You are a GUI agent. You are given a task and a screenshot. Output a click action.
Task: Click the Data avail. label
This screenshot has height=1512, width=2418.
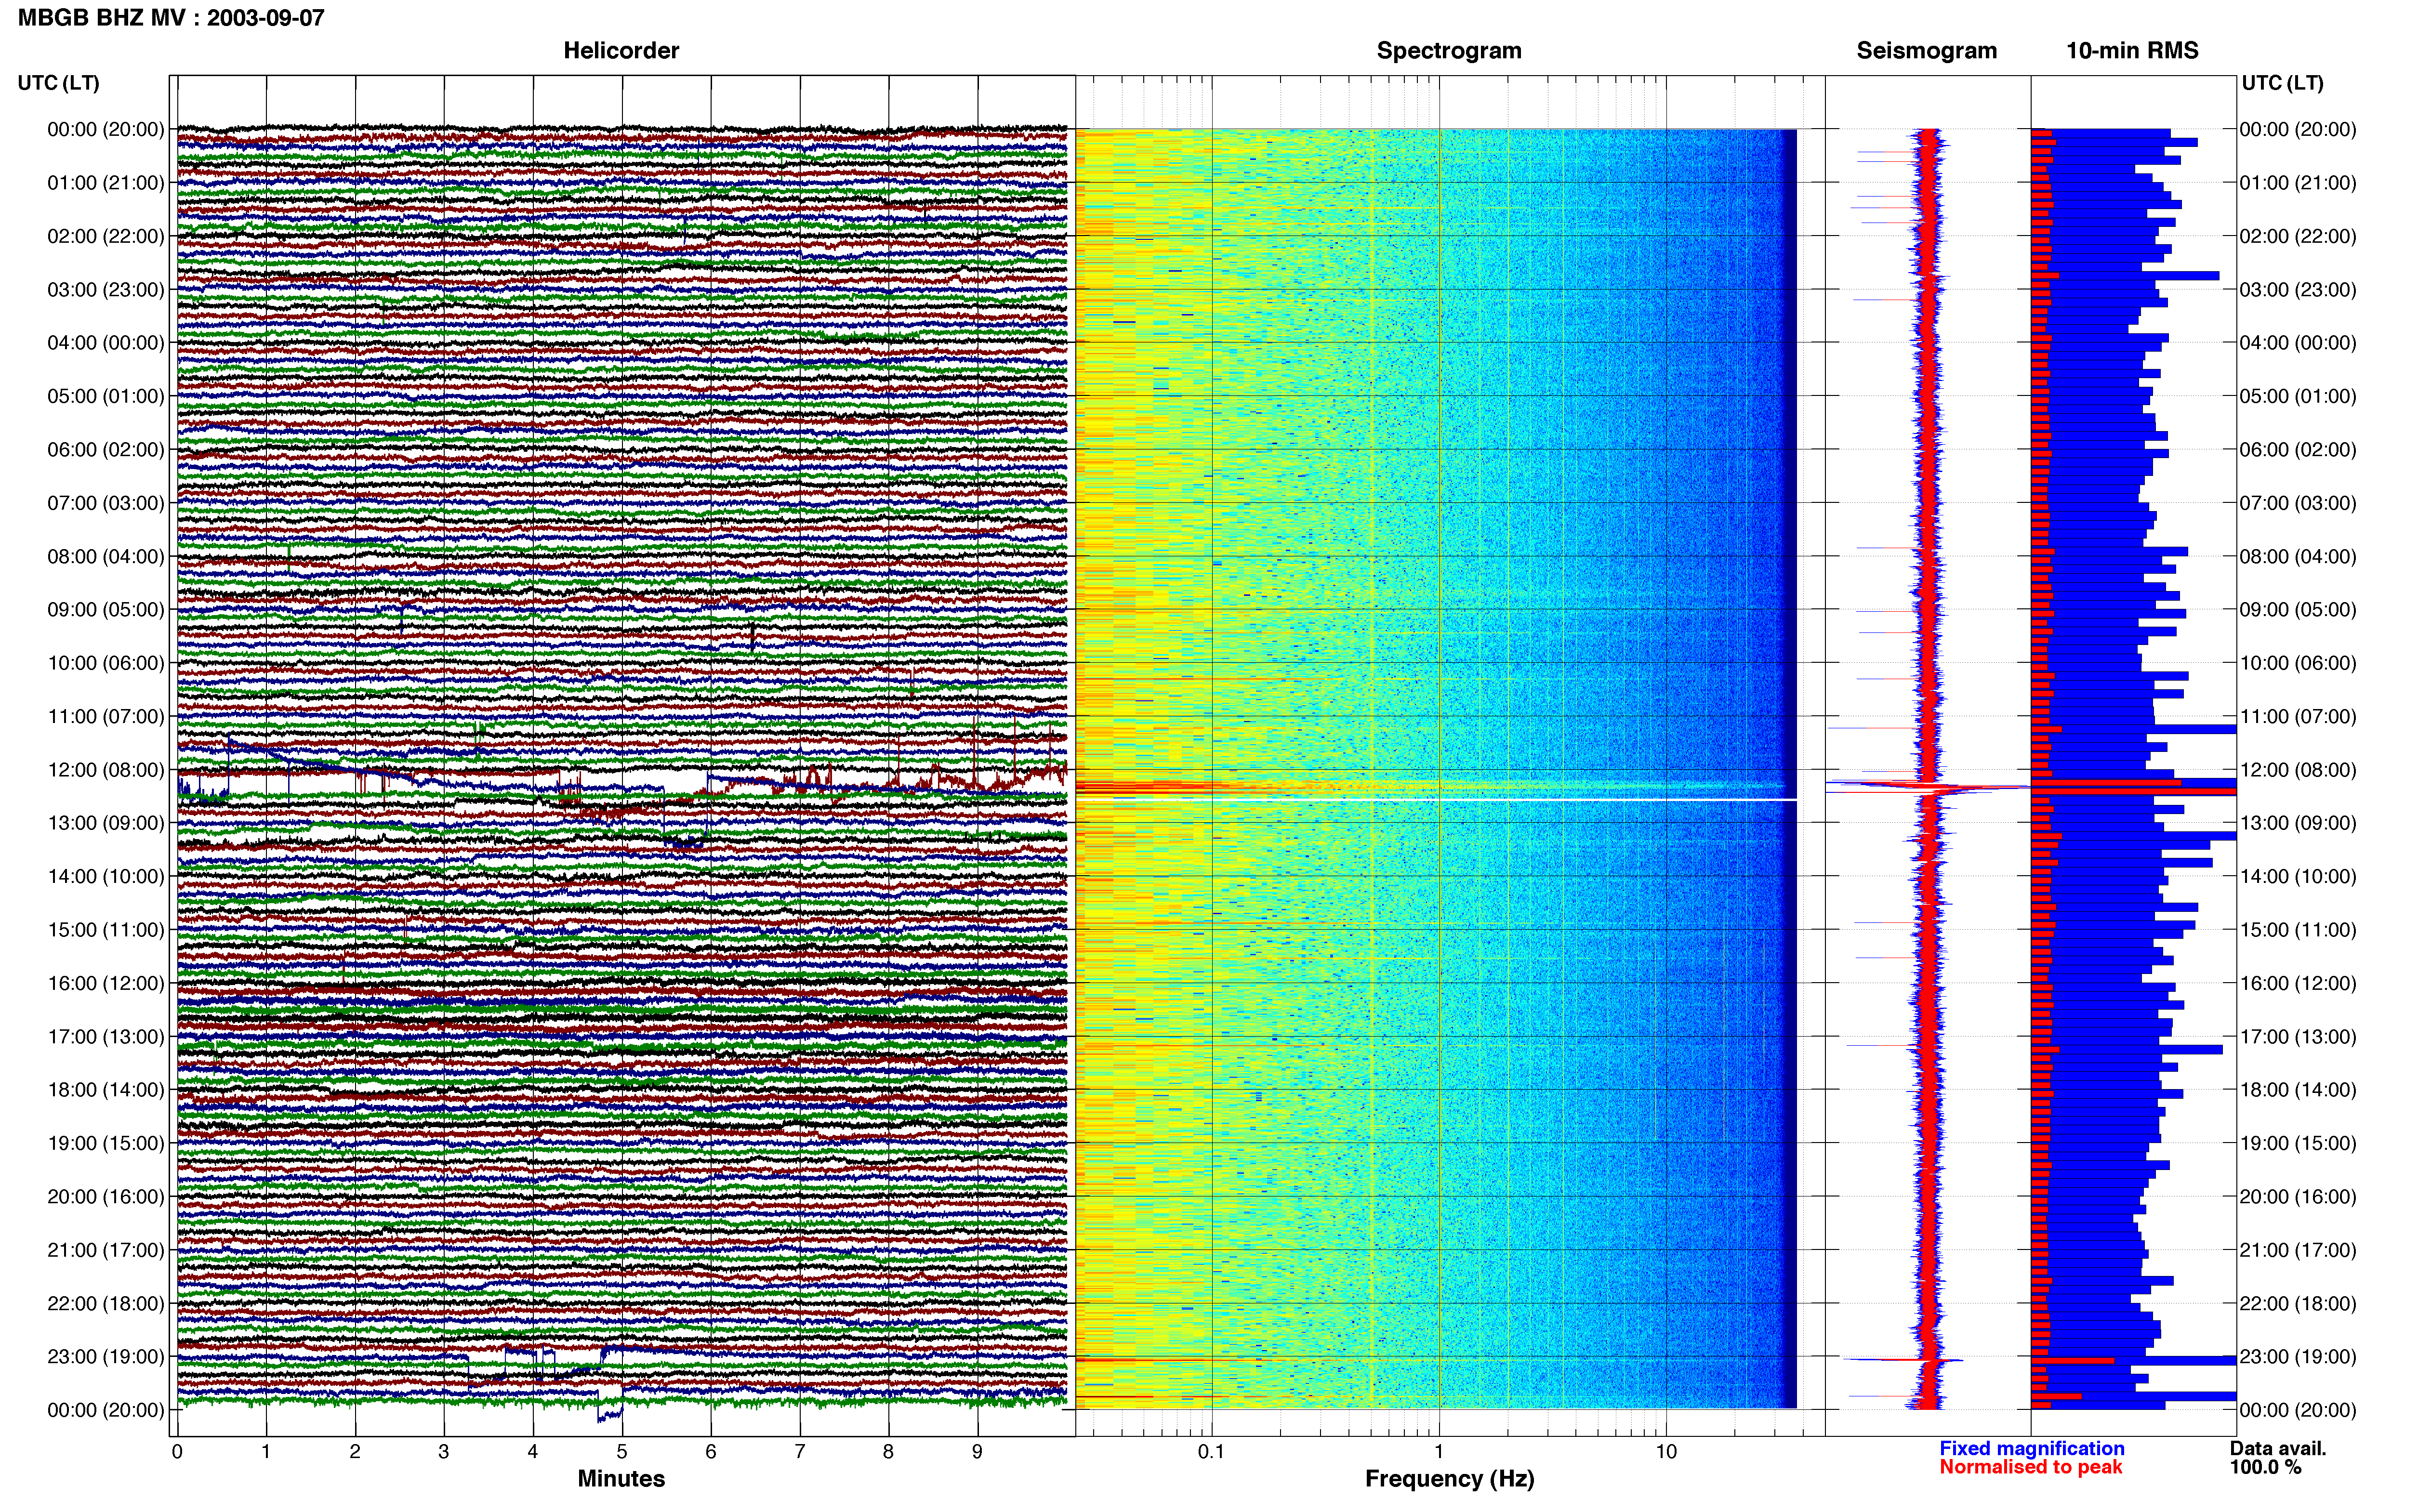tap(2277, 1448)
